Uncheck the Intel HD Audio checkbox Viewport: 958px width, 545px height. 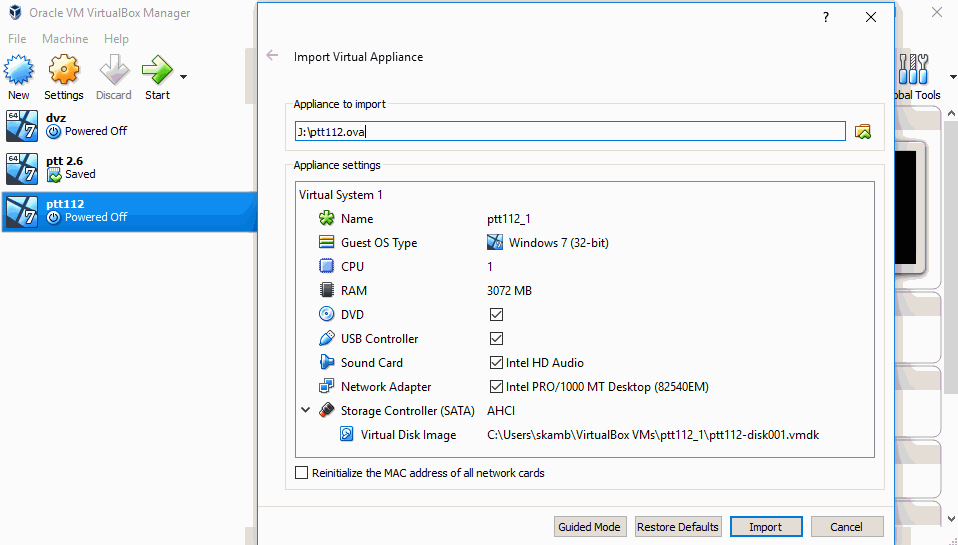click(x=496, y=362)
